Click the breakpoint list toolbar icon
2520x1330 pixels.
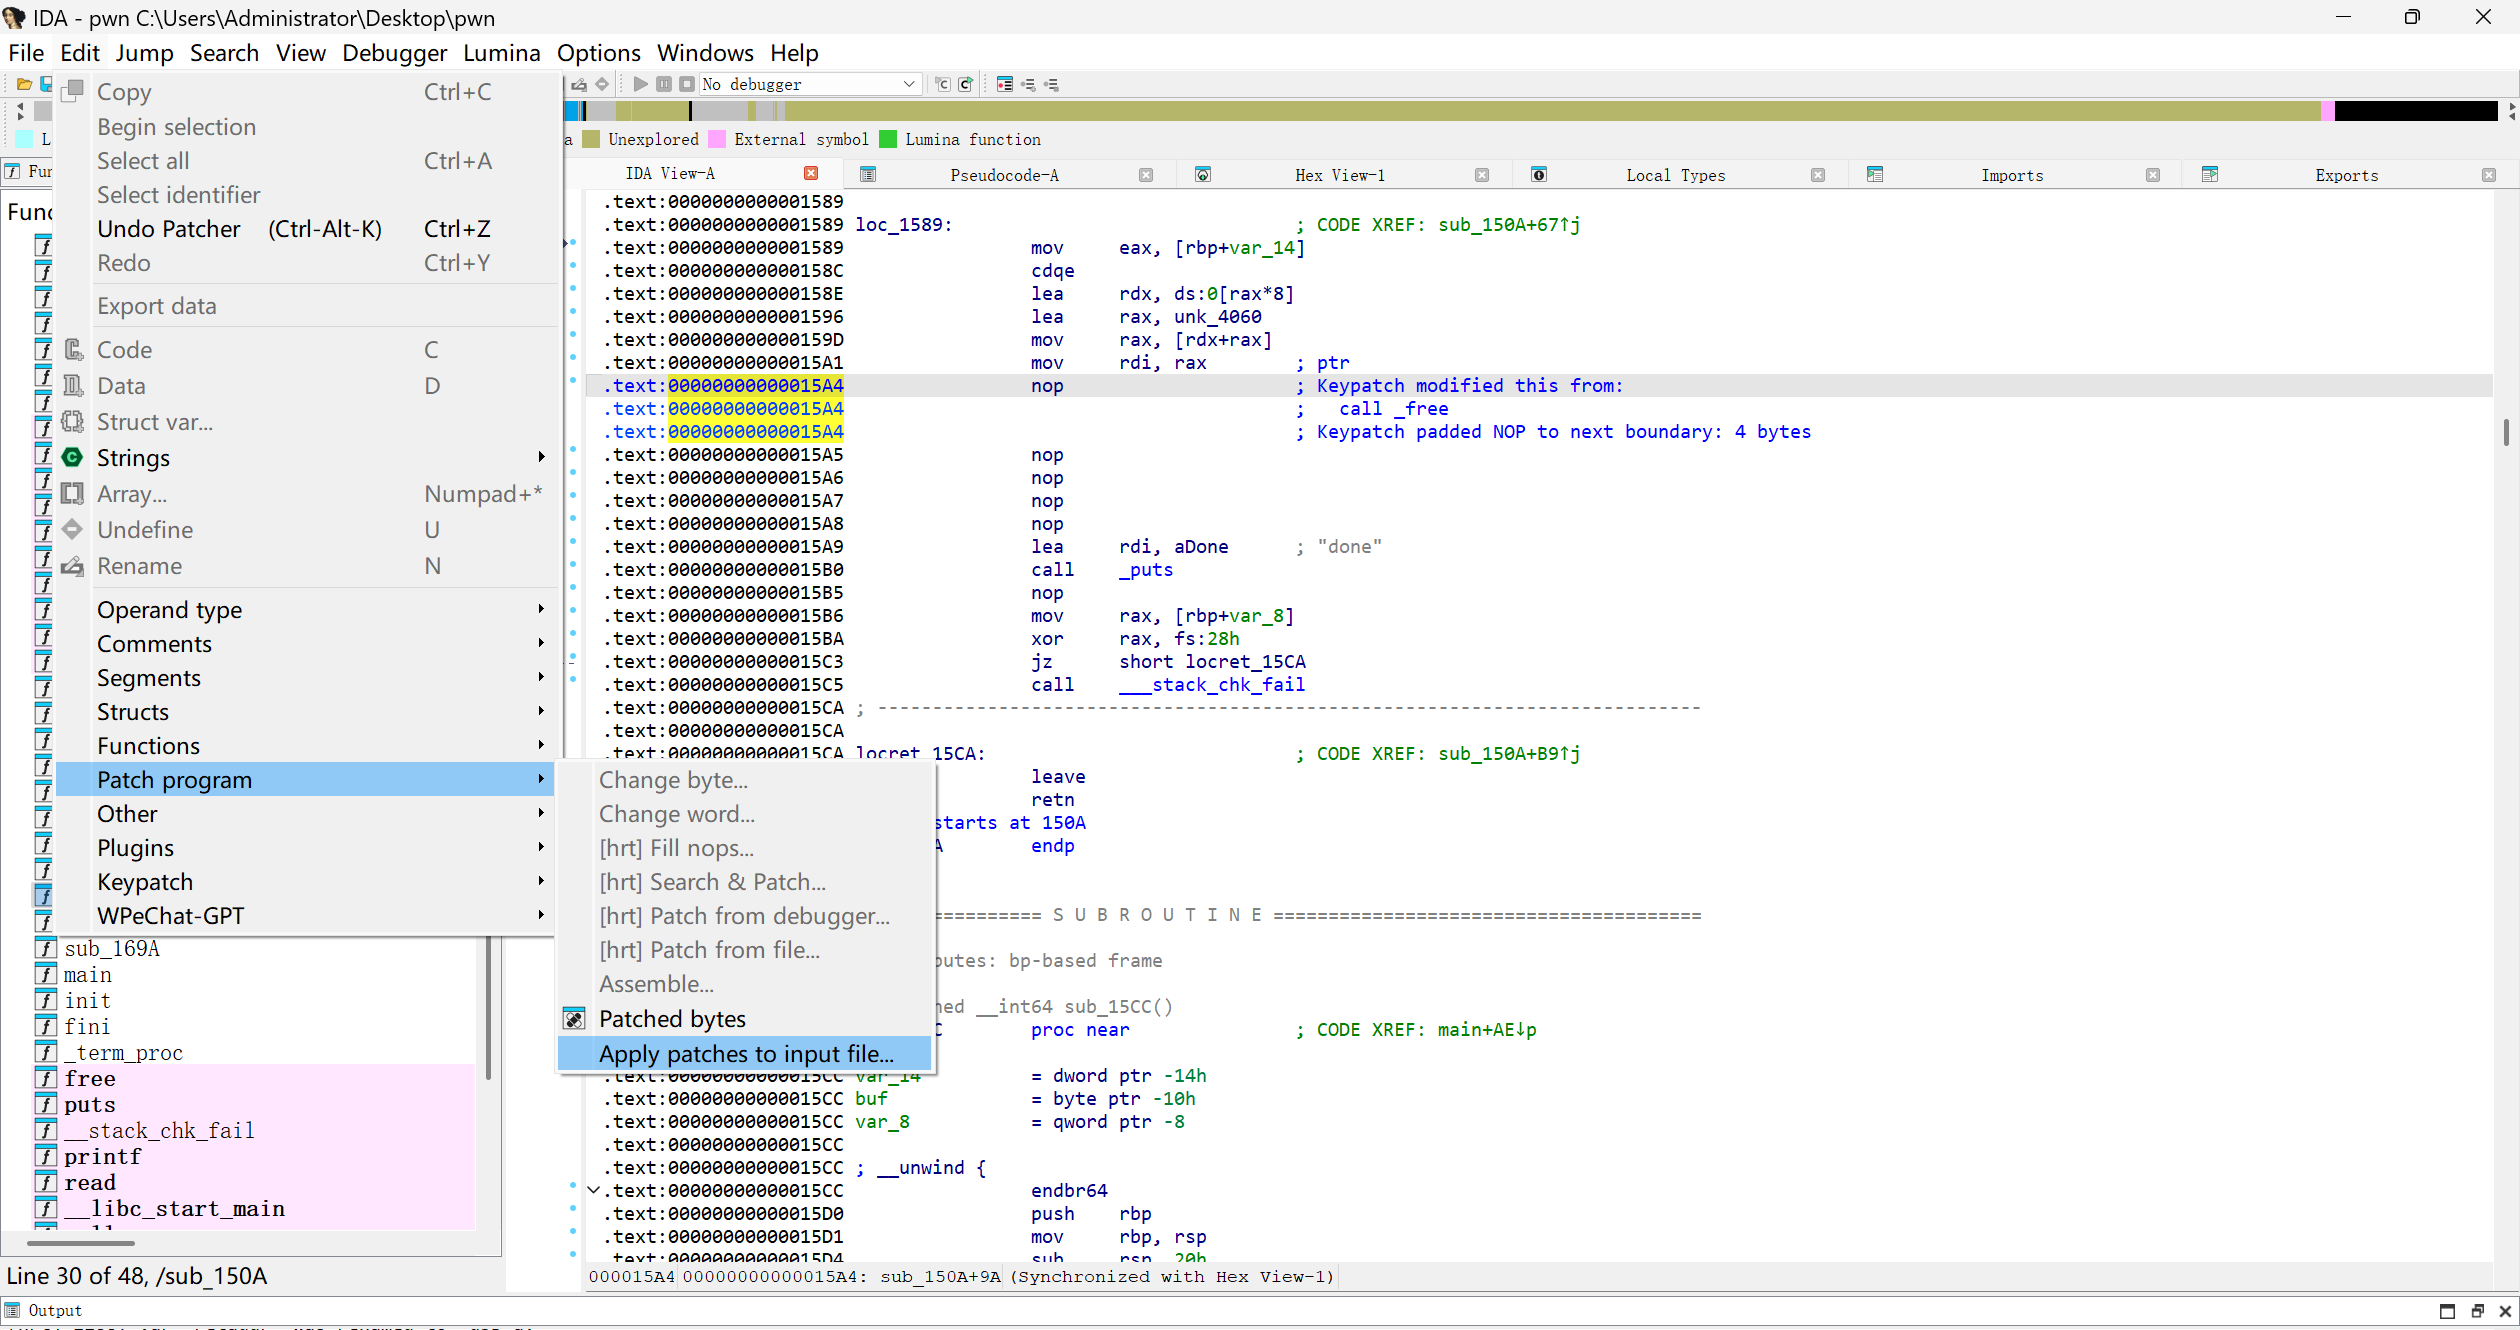coord(1004,84)
